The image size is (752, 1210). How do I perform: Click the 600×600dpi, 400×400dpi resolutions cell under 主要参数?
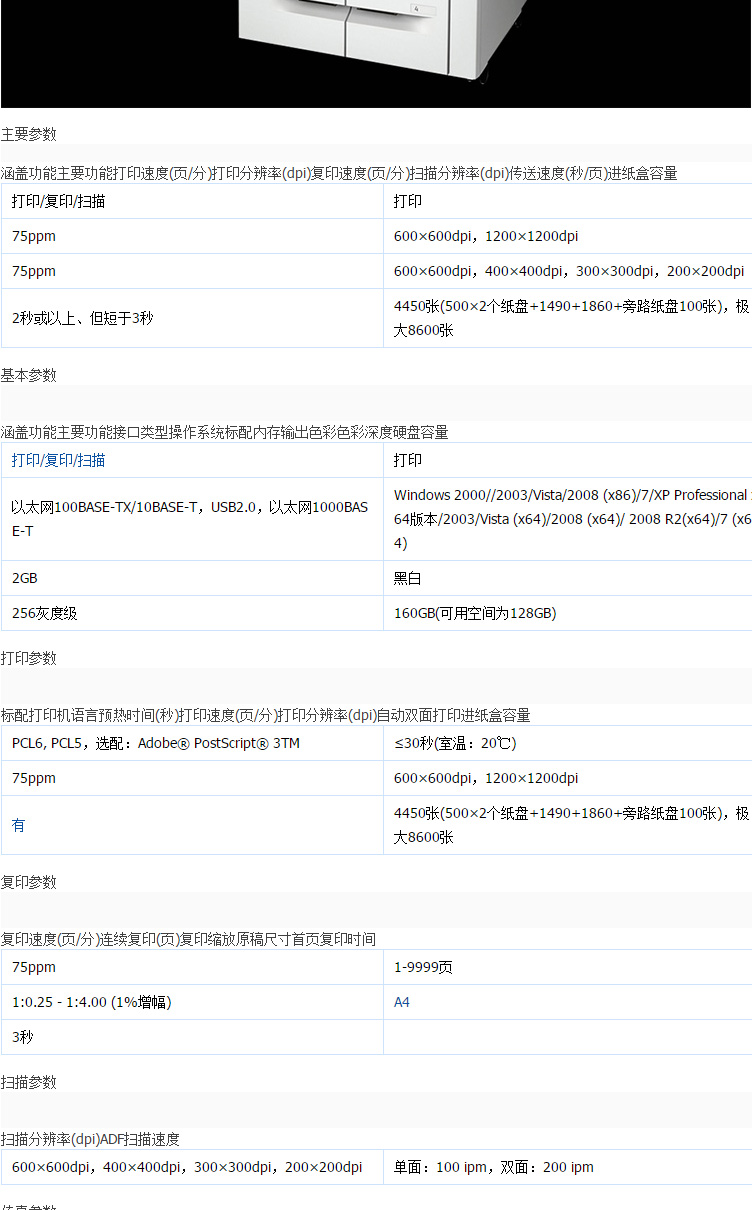click(x=568, y=271)
